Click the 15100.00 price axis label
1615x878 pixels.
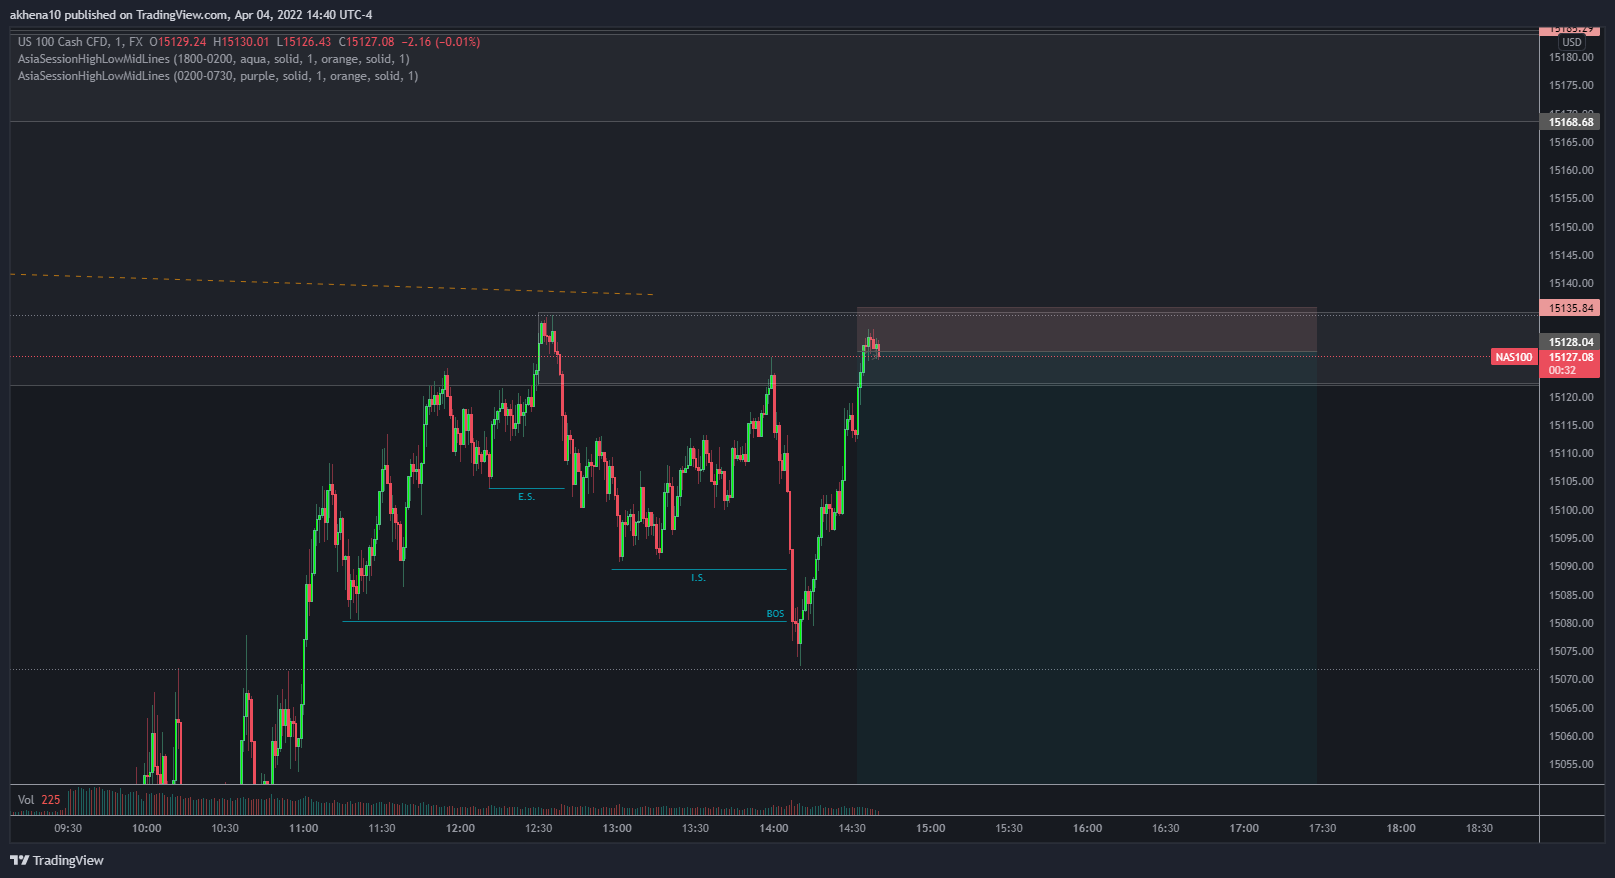click(1571, 510)
